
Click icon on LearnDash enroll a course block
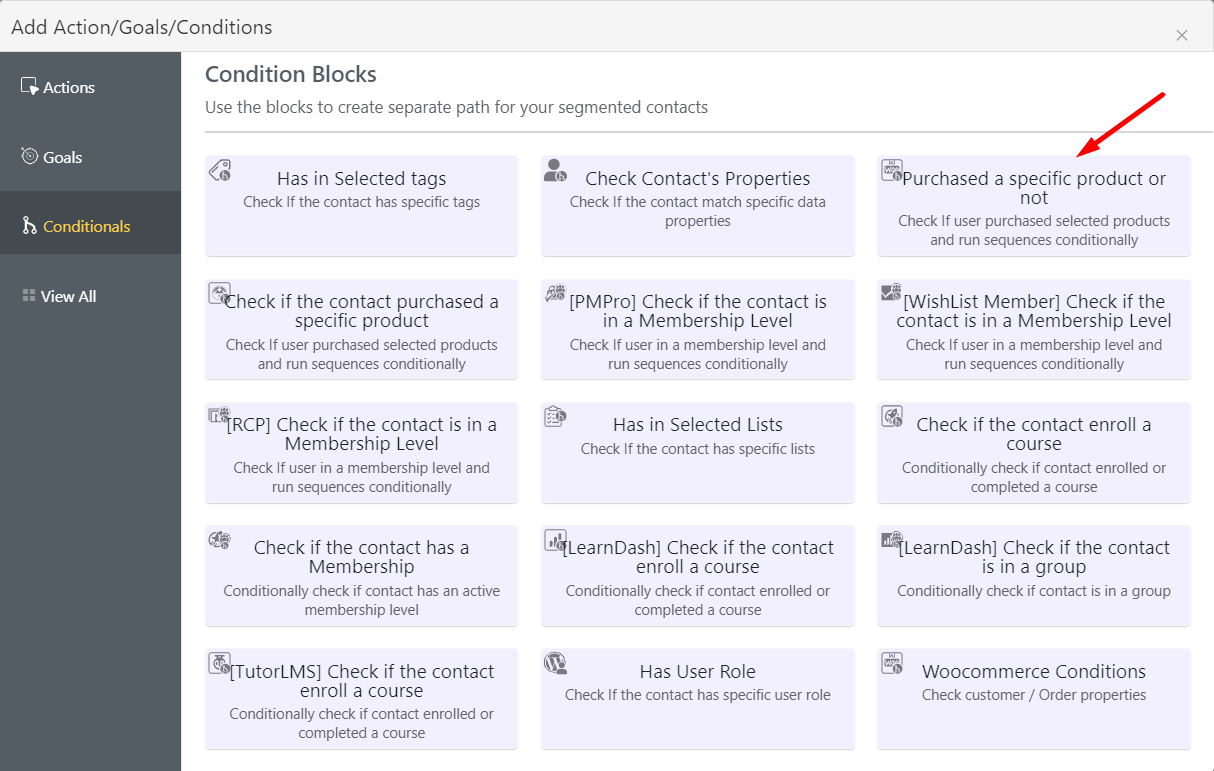(555, 540)
